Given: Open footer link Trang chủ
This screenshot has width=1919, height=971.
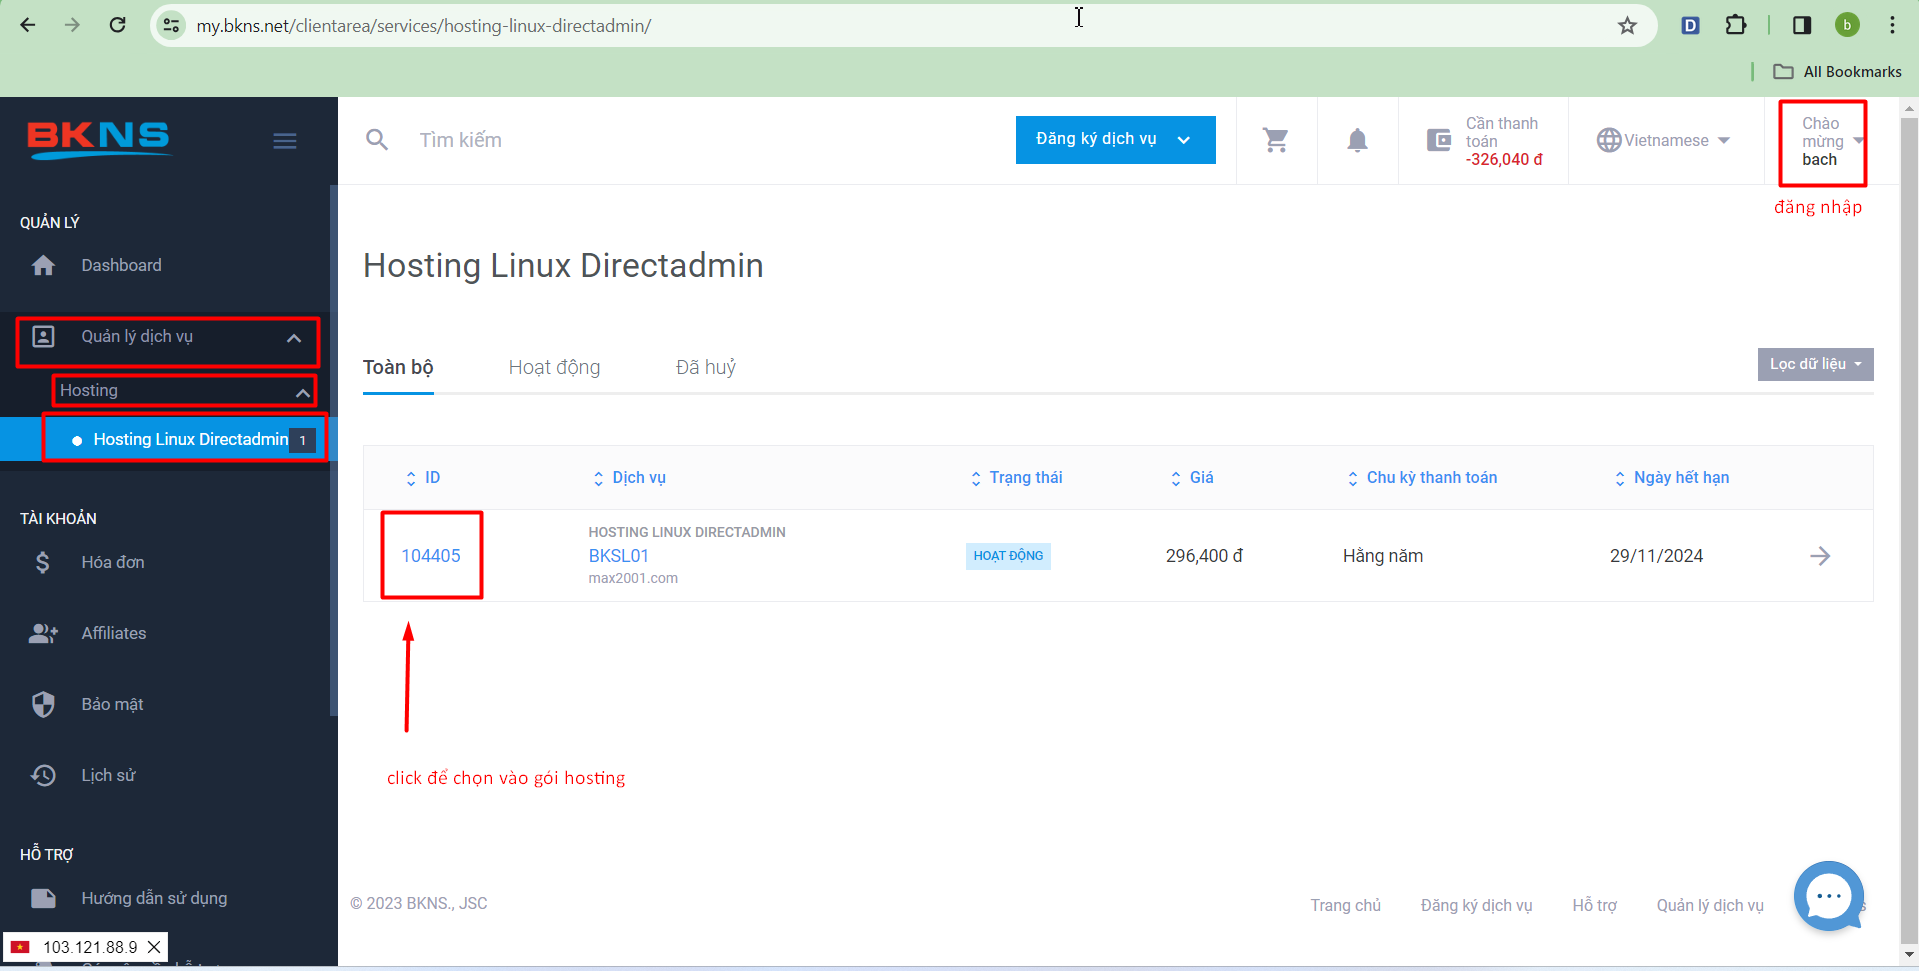Looking at the screenshot, I should pos(1345,905).
